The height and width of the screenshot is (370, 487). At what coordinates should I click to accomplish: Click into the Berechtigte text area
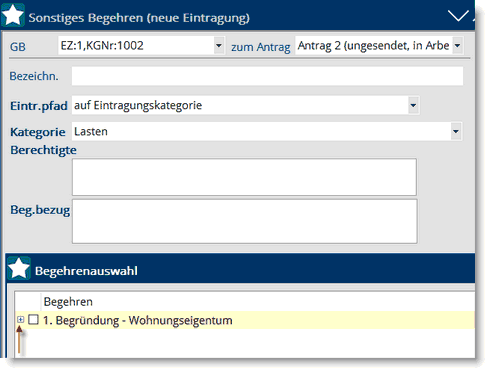pos(244,177)
